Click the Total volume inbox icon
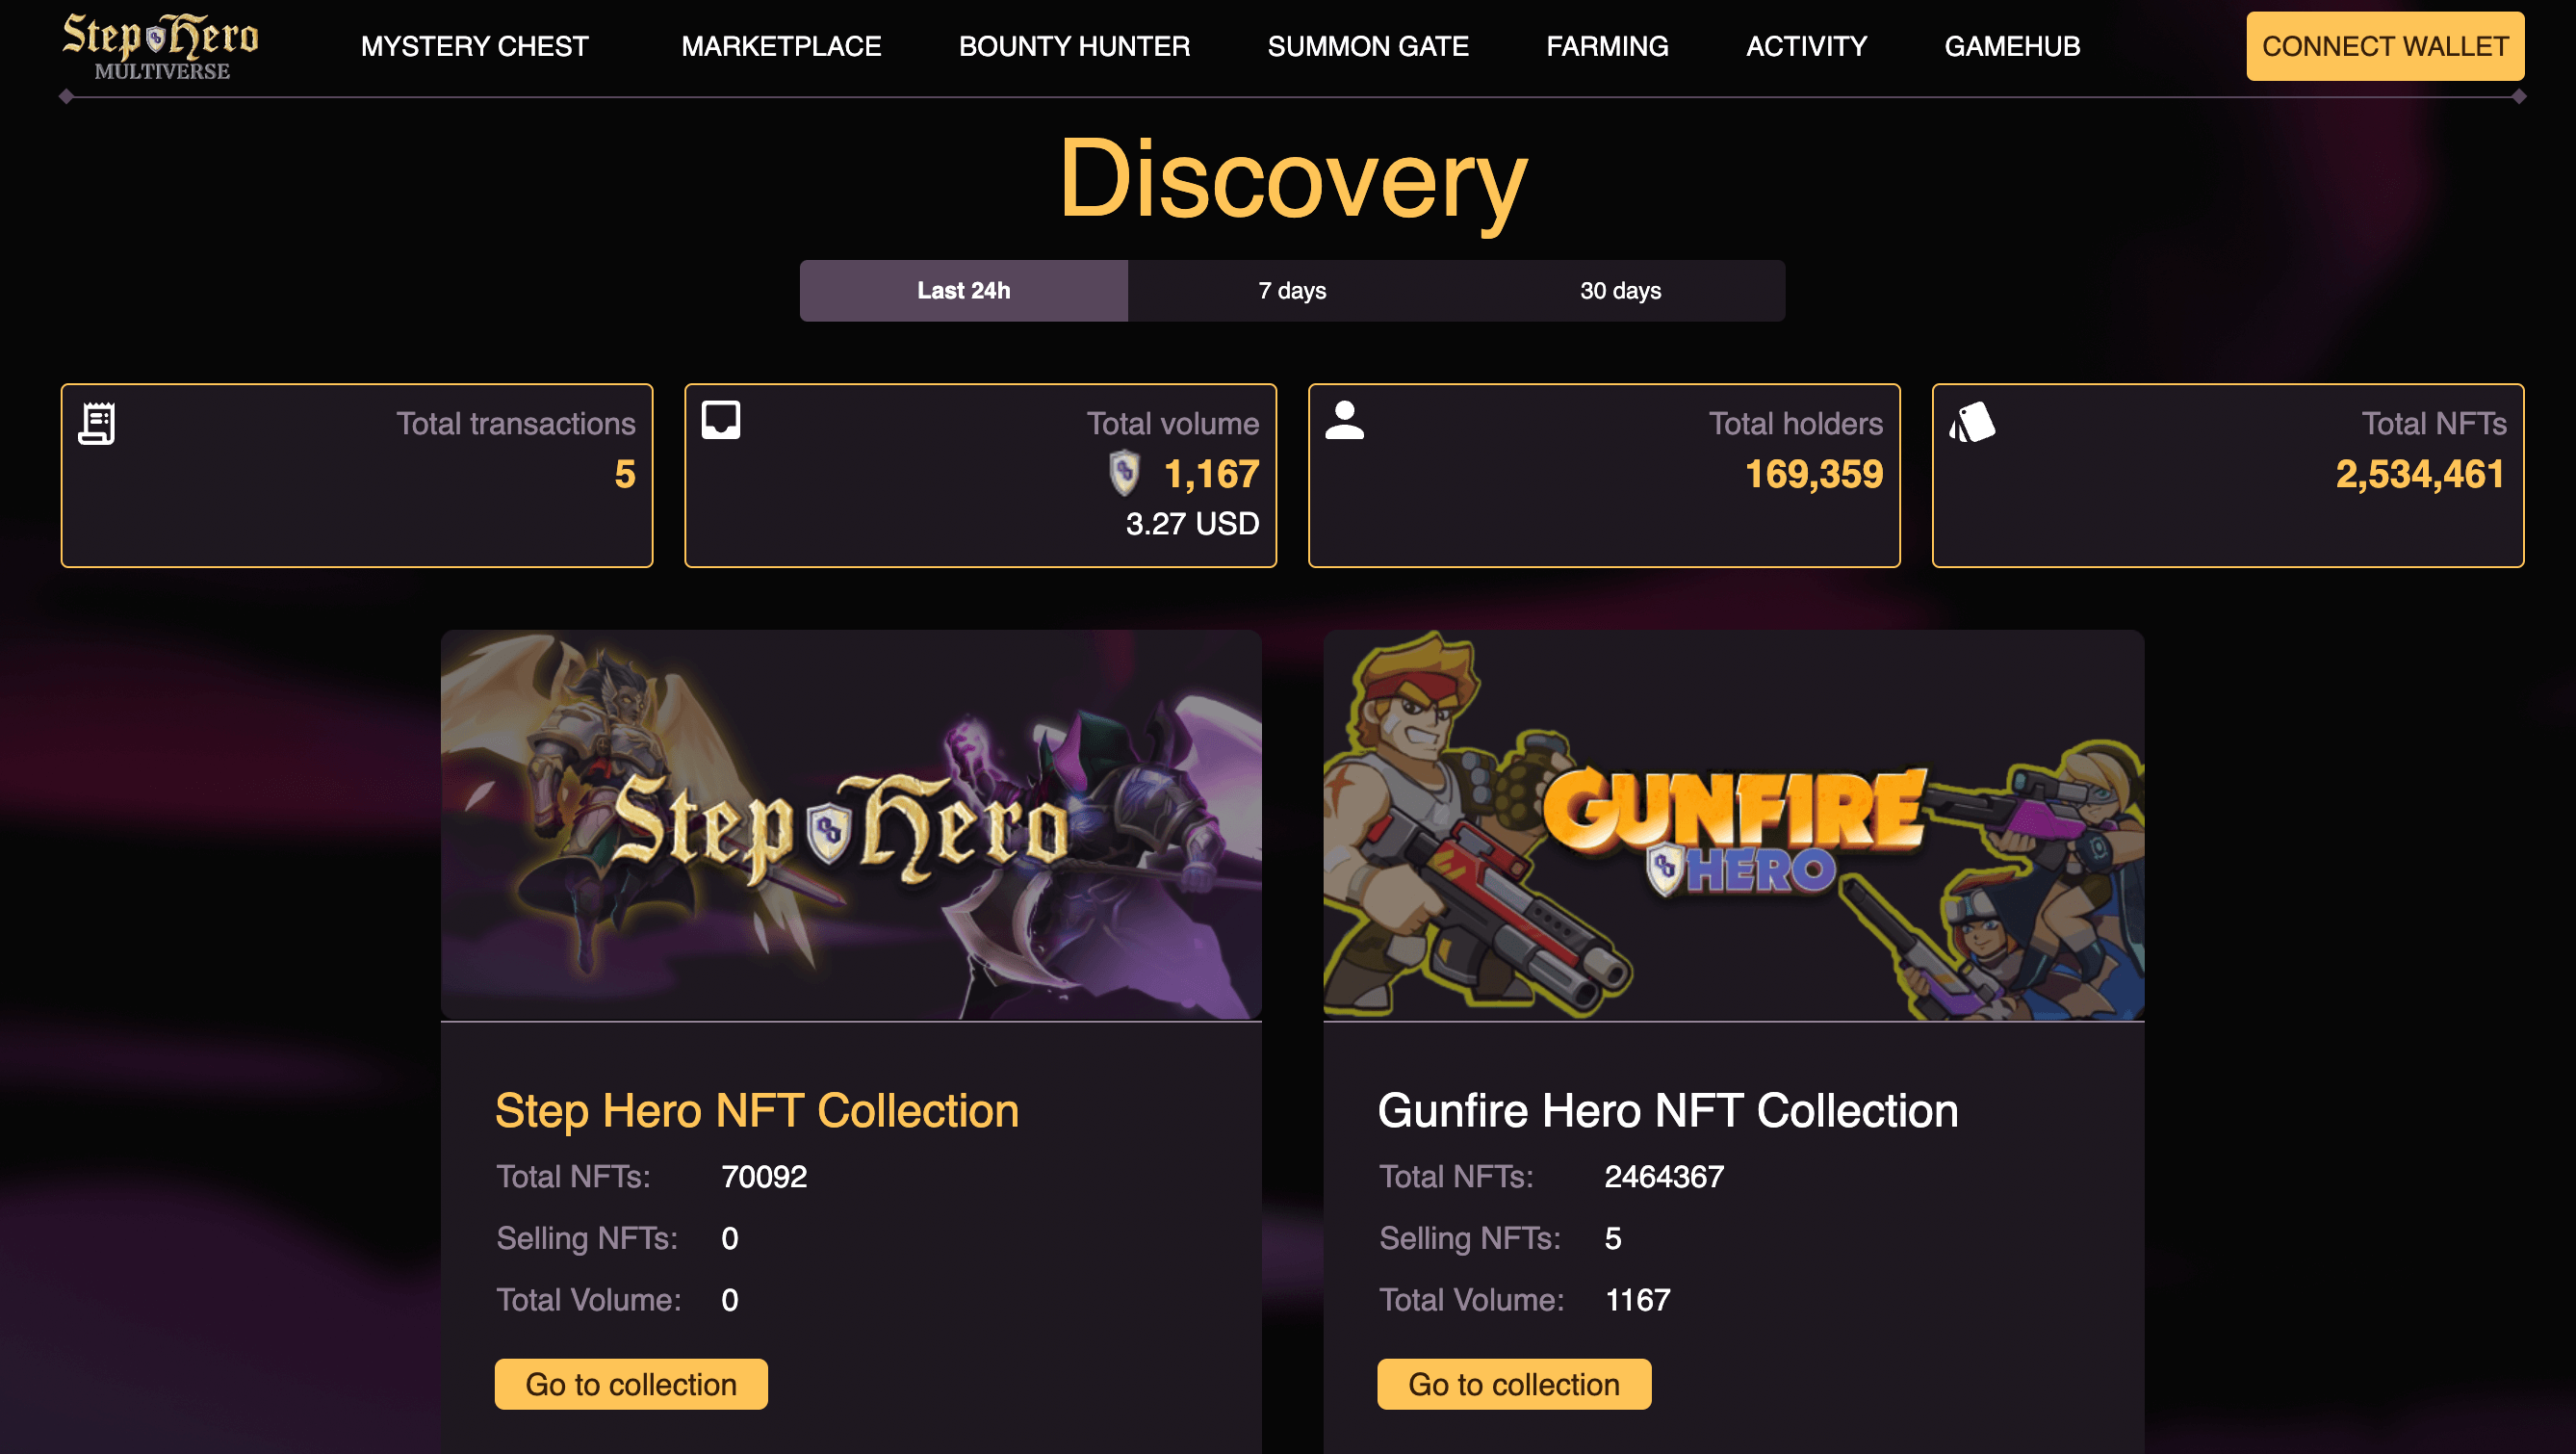This screenshot has height=1454, width=2576. point(721,420)
